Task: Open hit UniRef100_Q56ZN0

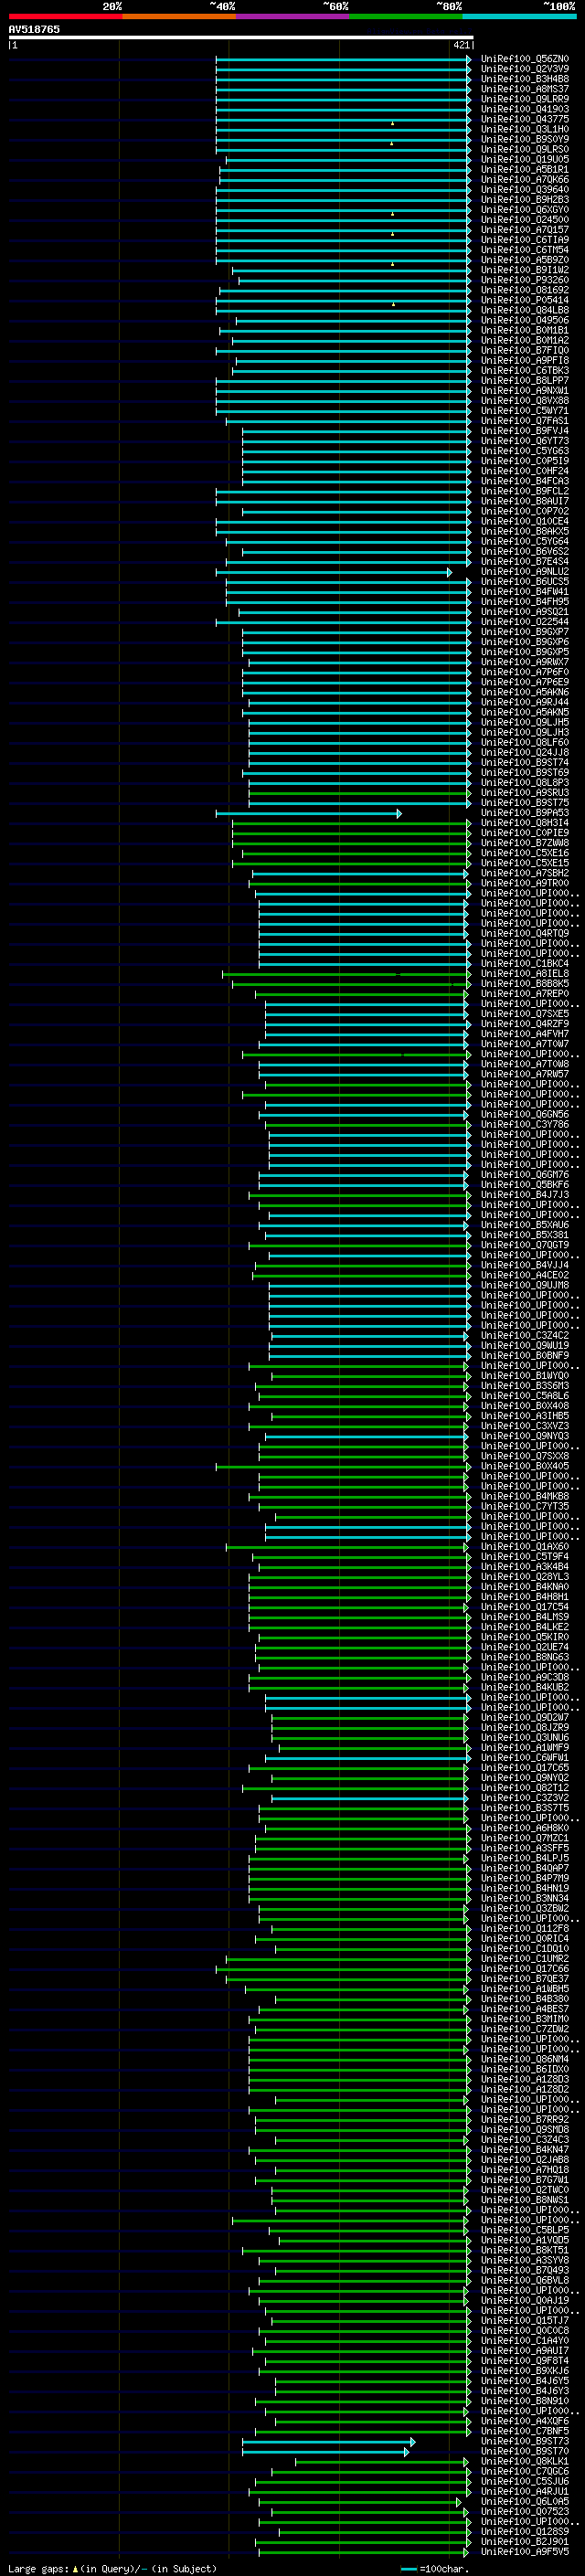Action: click(525, 59)
